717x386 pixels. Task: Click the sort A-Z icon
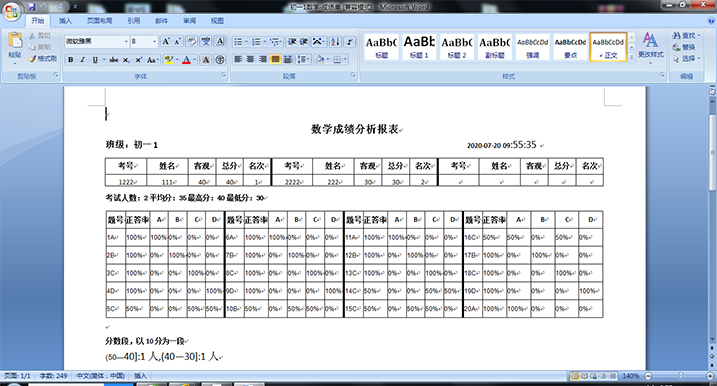pyautogui.click(x=335, y=42)
